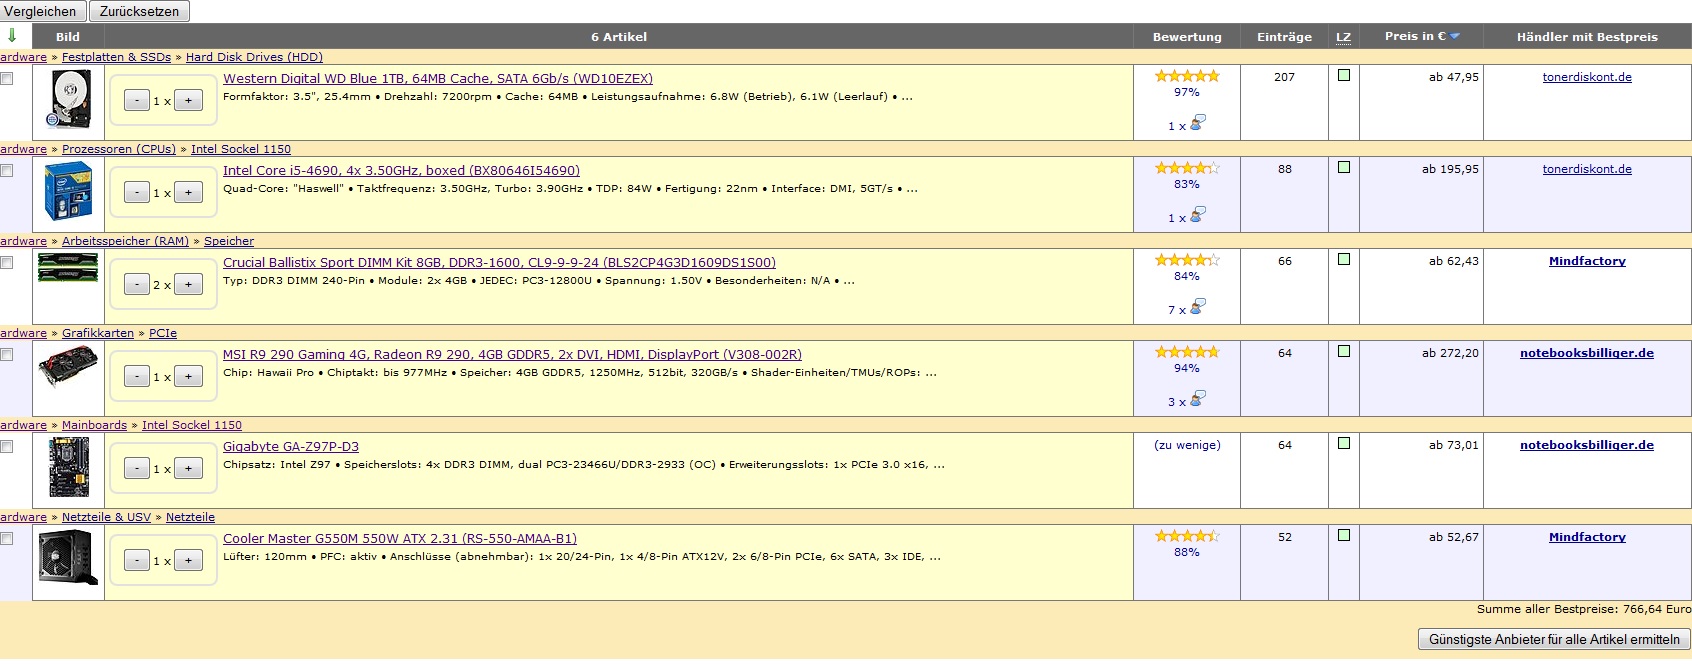Increase quantity of Cooler Master G550M
1692x664 pixels.
[188, 560]
